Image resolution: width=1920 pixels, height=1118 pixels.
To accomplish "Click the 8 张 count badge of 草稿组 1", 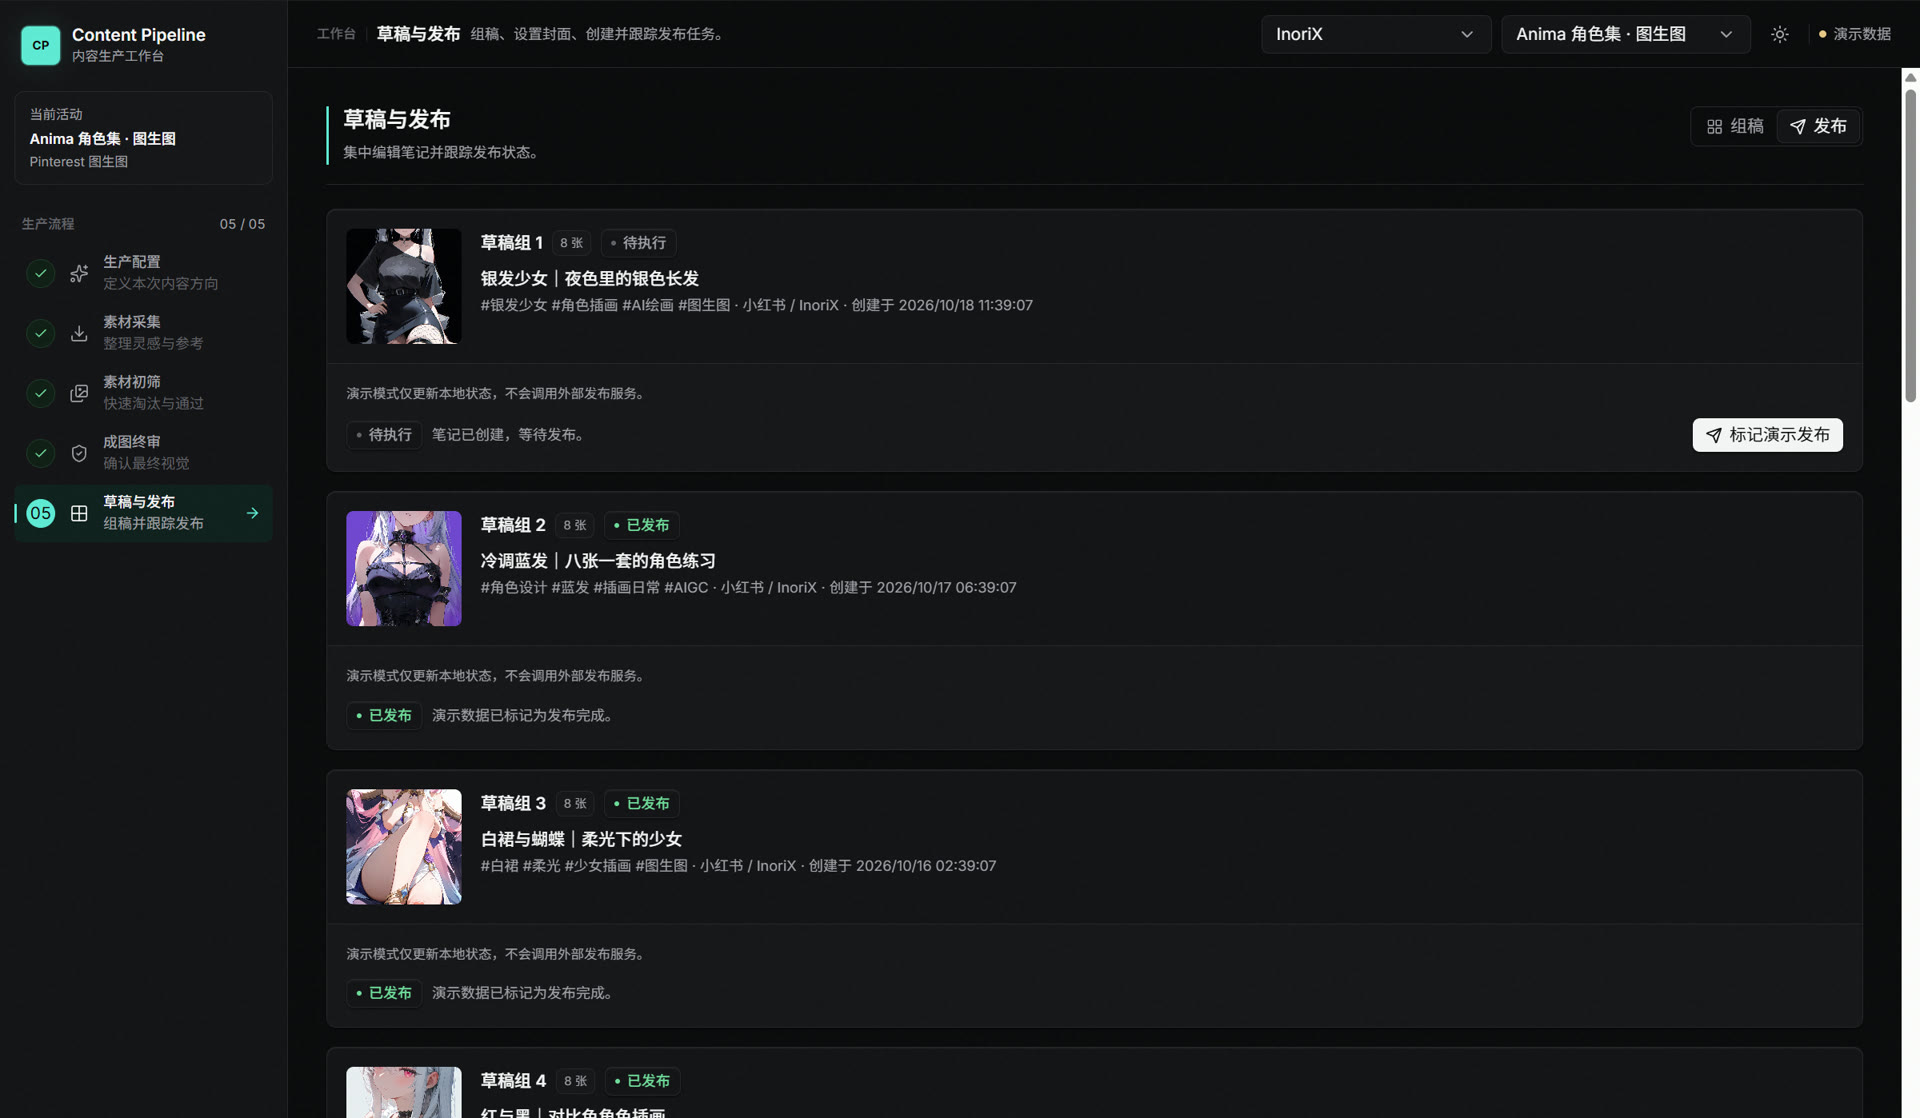I will click(571, 243).
